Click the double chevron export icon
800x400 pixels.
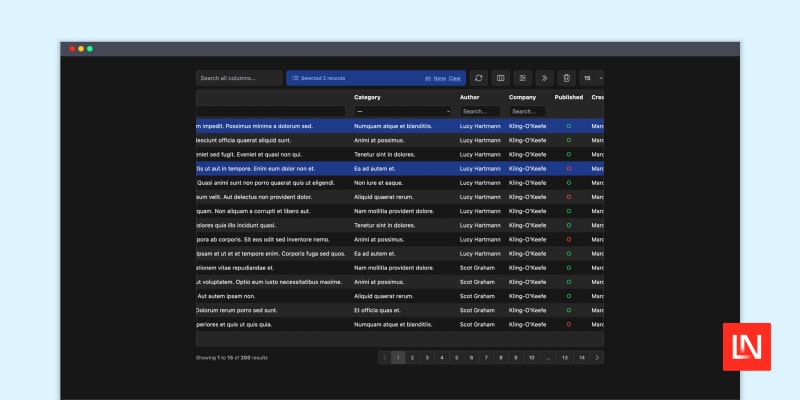click(x=544, y=78)
